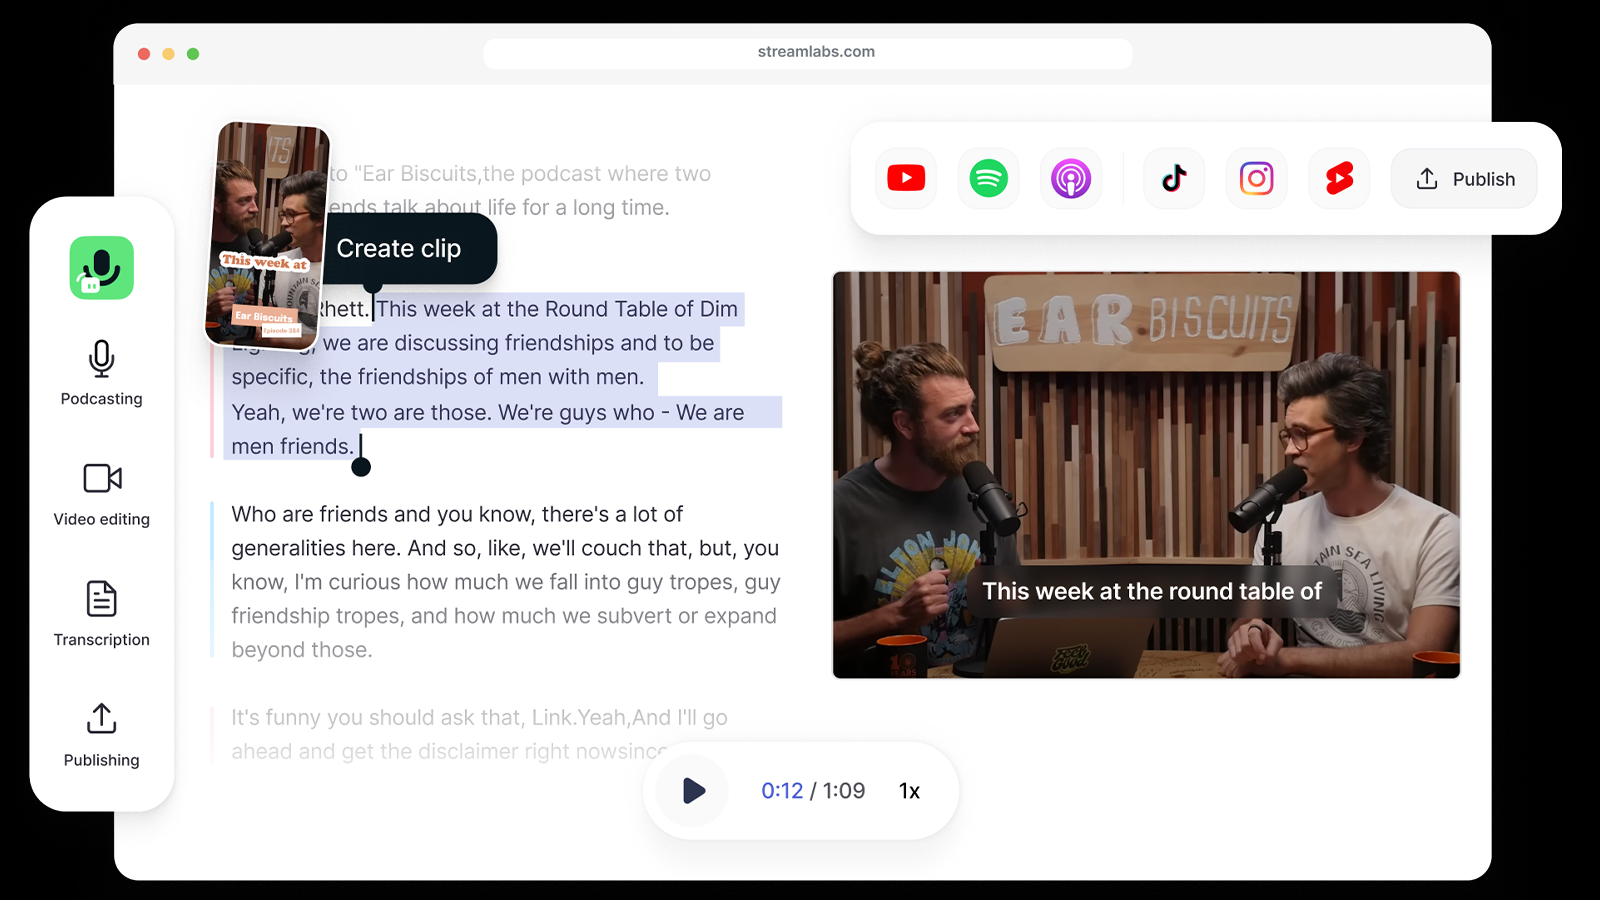Click the line 'know, I'm curious how much we fall'
Viewport: 1600px width, 900px height.
(506, 582)
